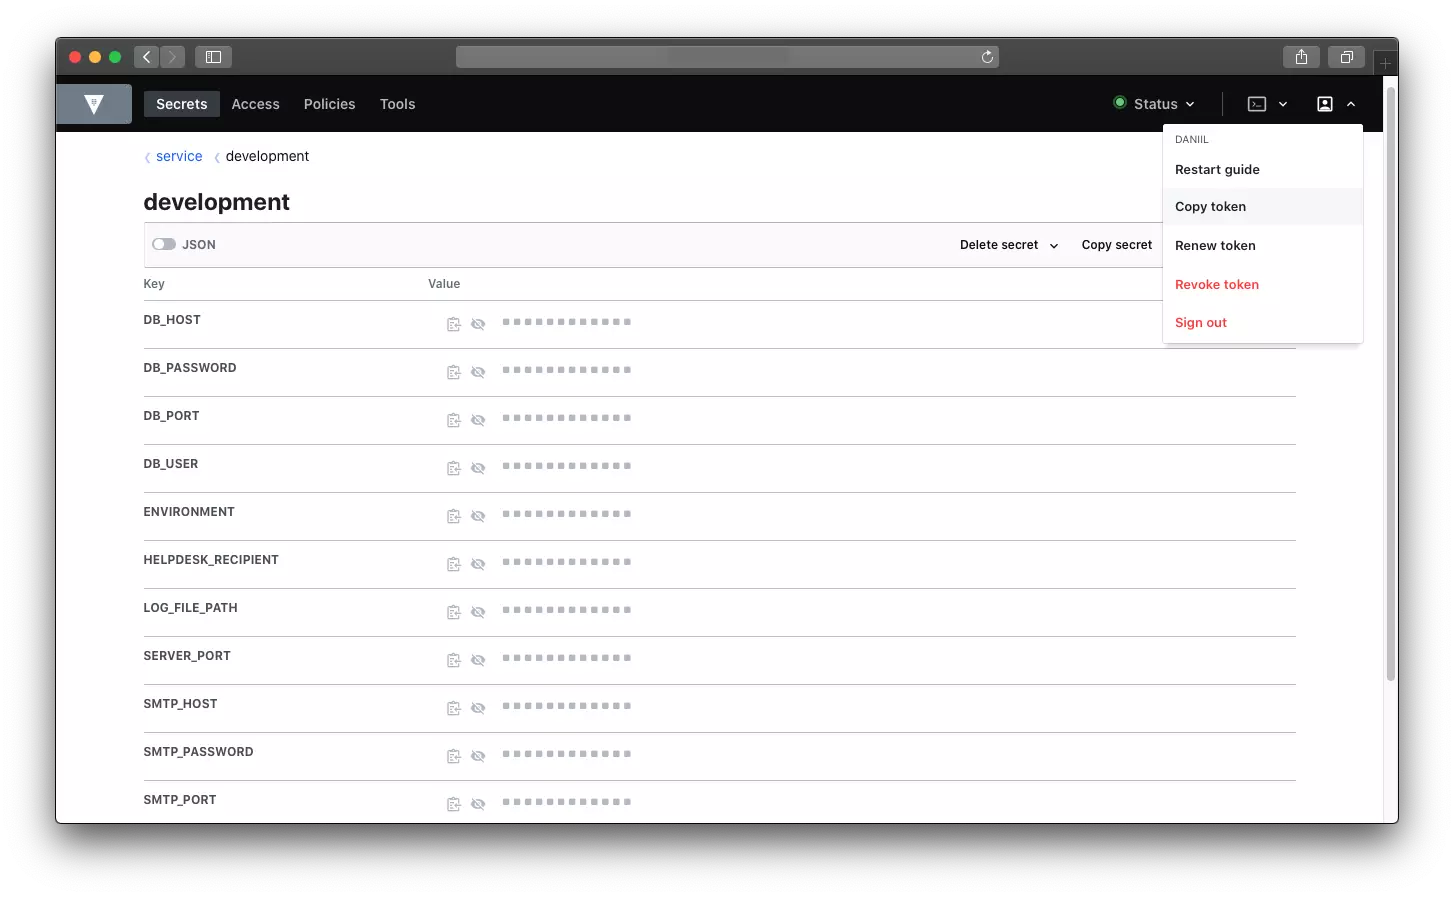
Task: Reveal the ENVIRONMENT masked value
Action: click(x=478, y=516)
